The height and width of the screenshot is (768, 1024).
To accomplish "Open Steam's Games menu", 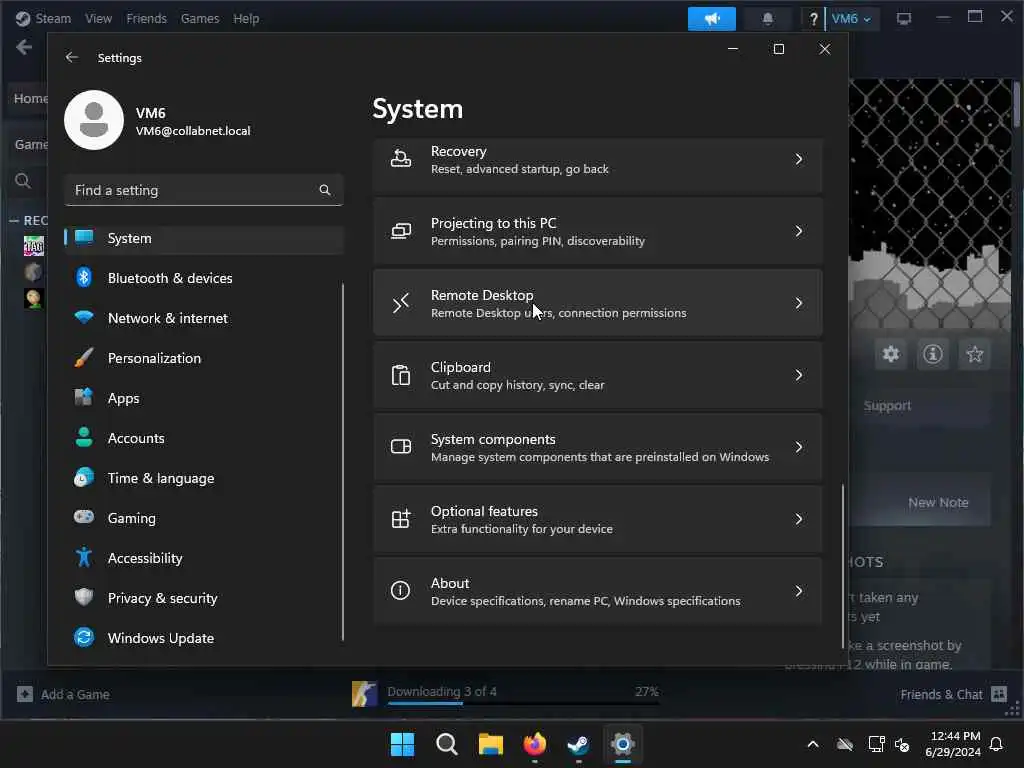I will pyautogui.click(x=200, y=19).
